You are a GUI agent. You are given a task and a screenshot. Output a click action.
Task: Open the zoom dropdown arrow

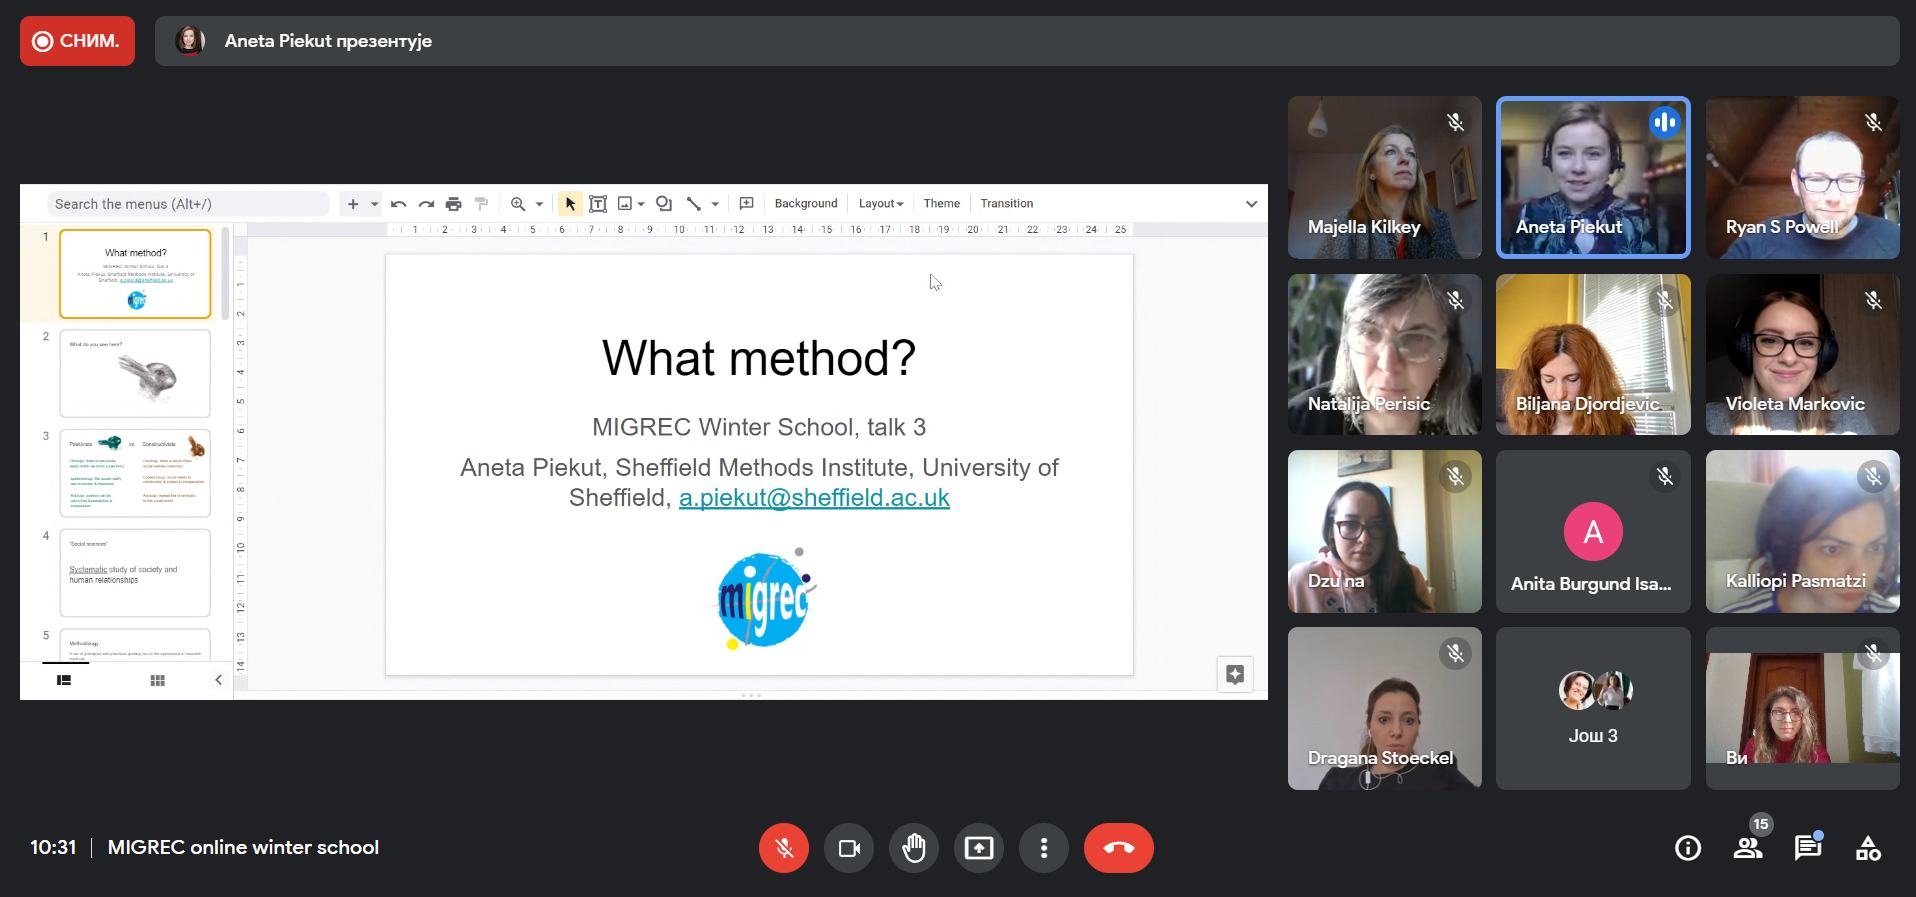pyautogui.click(x=539, y=204)
